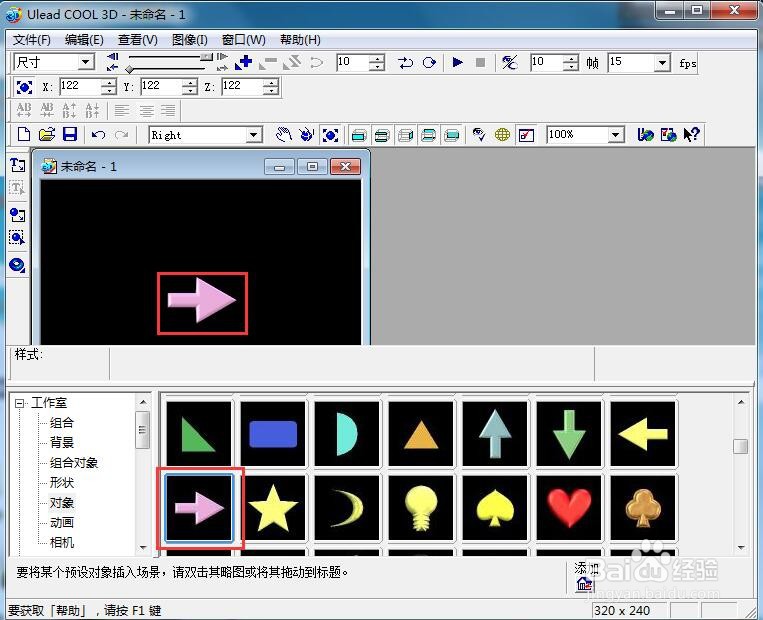Collapse the 工作室 tree node
The height and width of the screenshot is (620, 763).
pyautogui.click(x=19, y=403)
